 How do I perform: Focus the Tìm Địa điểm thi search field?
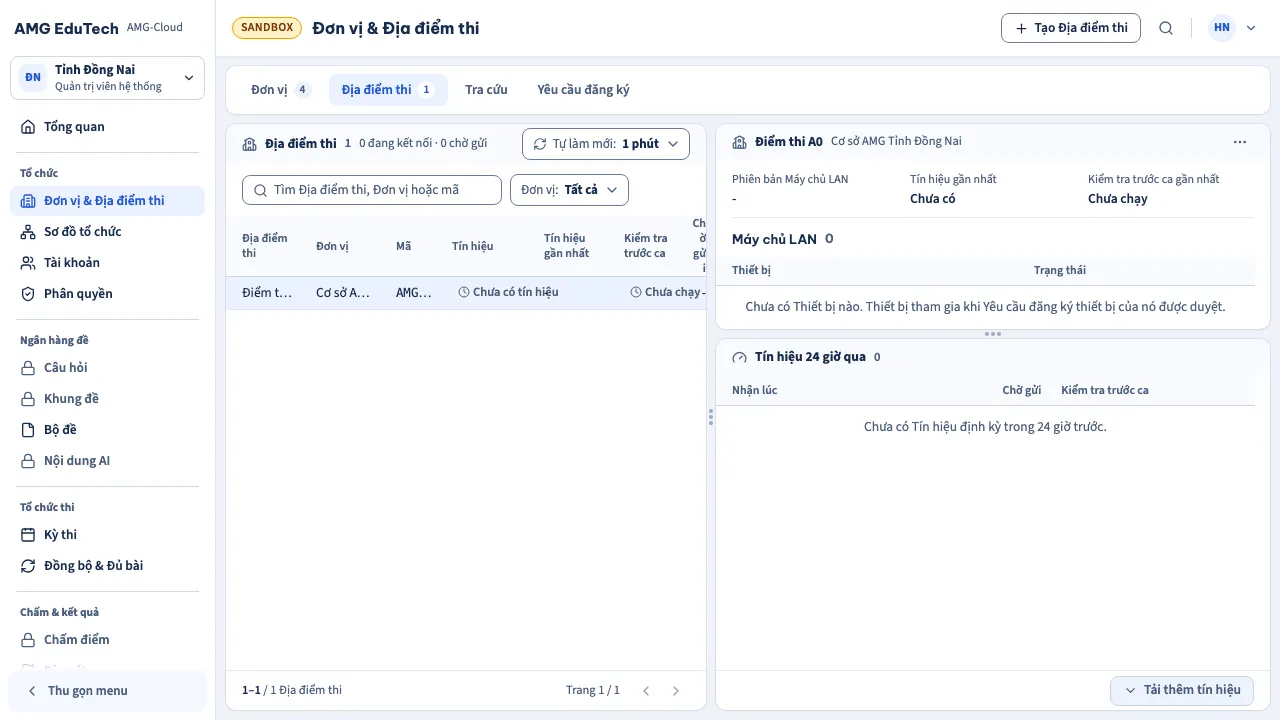[372, 190]
